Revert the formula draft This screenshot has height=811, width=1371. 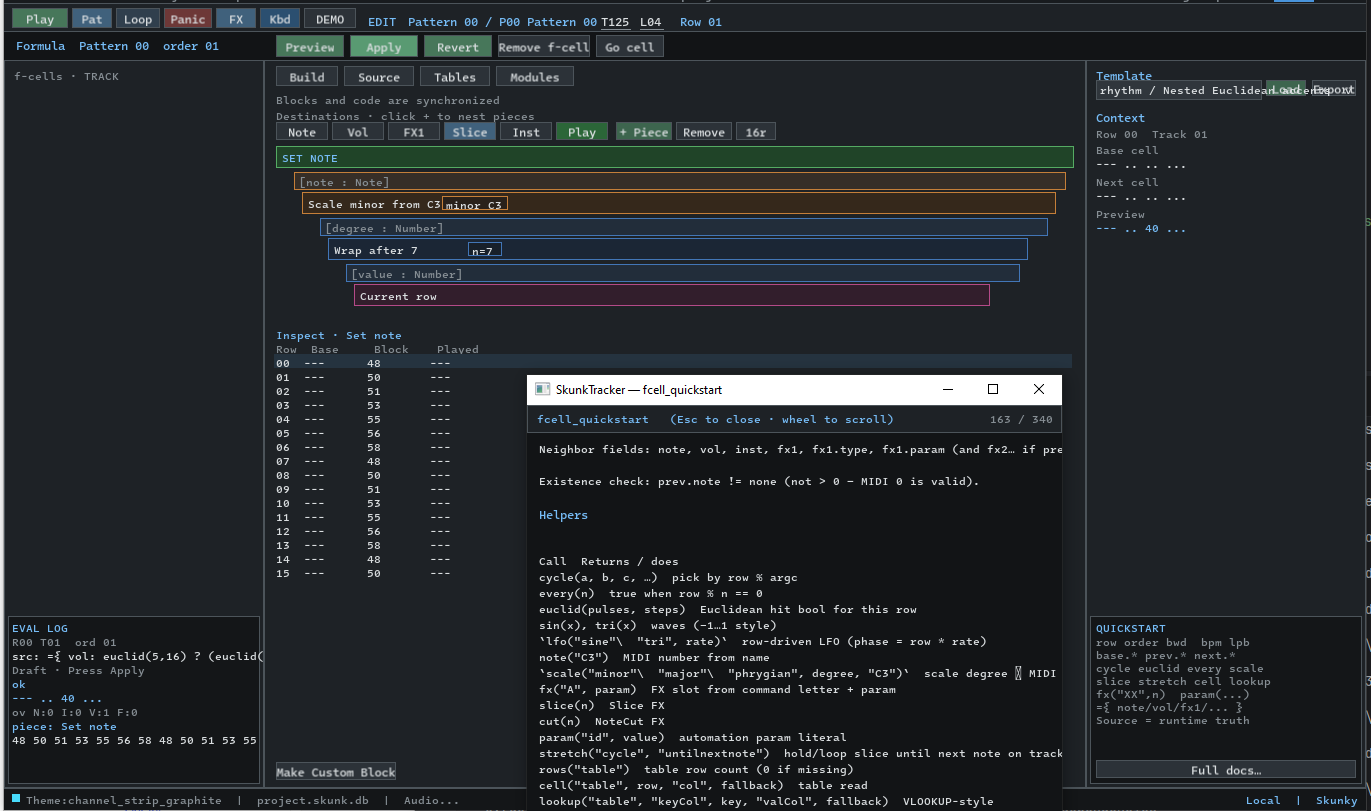[x=458, y=47]
